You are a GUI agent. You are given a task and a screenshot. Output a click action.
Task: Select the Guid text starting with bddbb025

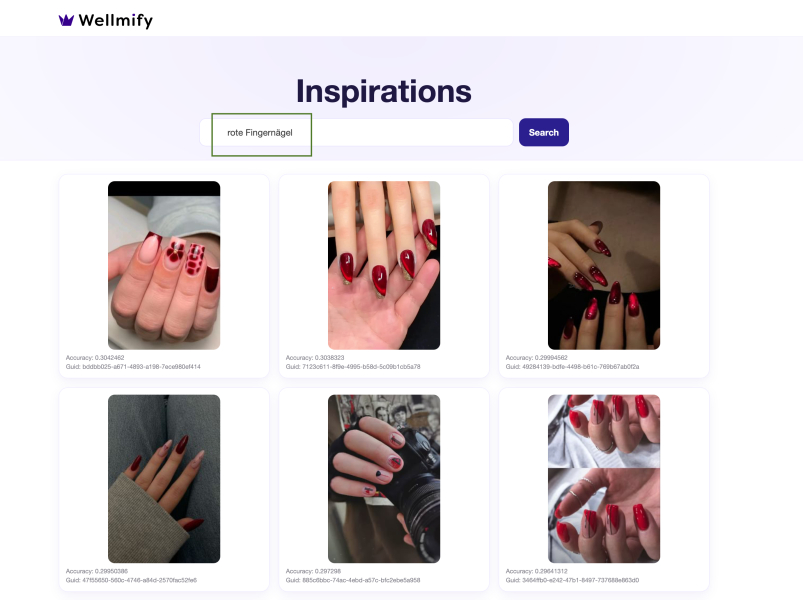(x=133, y=367)
